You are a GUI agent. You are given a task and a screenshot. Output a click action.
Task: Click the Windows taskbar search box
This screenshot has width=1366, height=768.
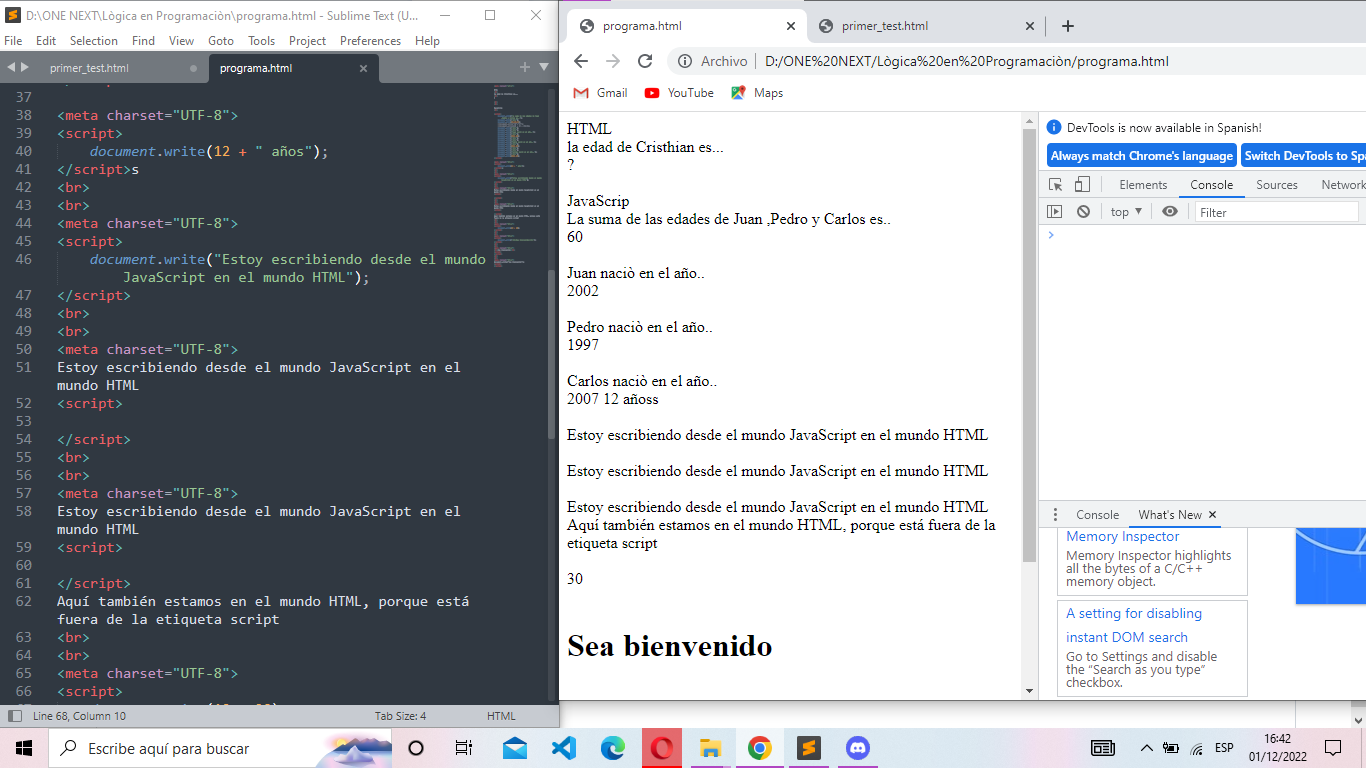pyautogui.click(x=219, y=748)
